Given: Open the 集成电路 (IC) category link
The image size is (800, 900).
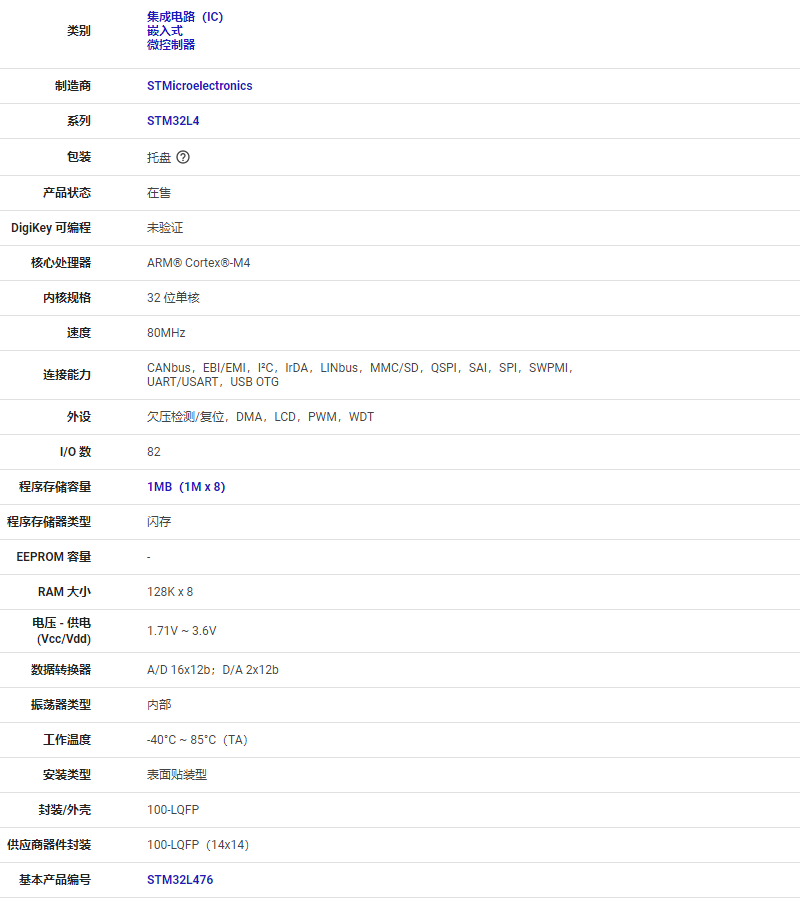Looking at the screenshot, I should (x=185, y=17).
